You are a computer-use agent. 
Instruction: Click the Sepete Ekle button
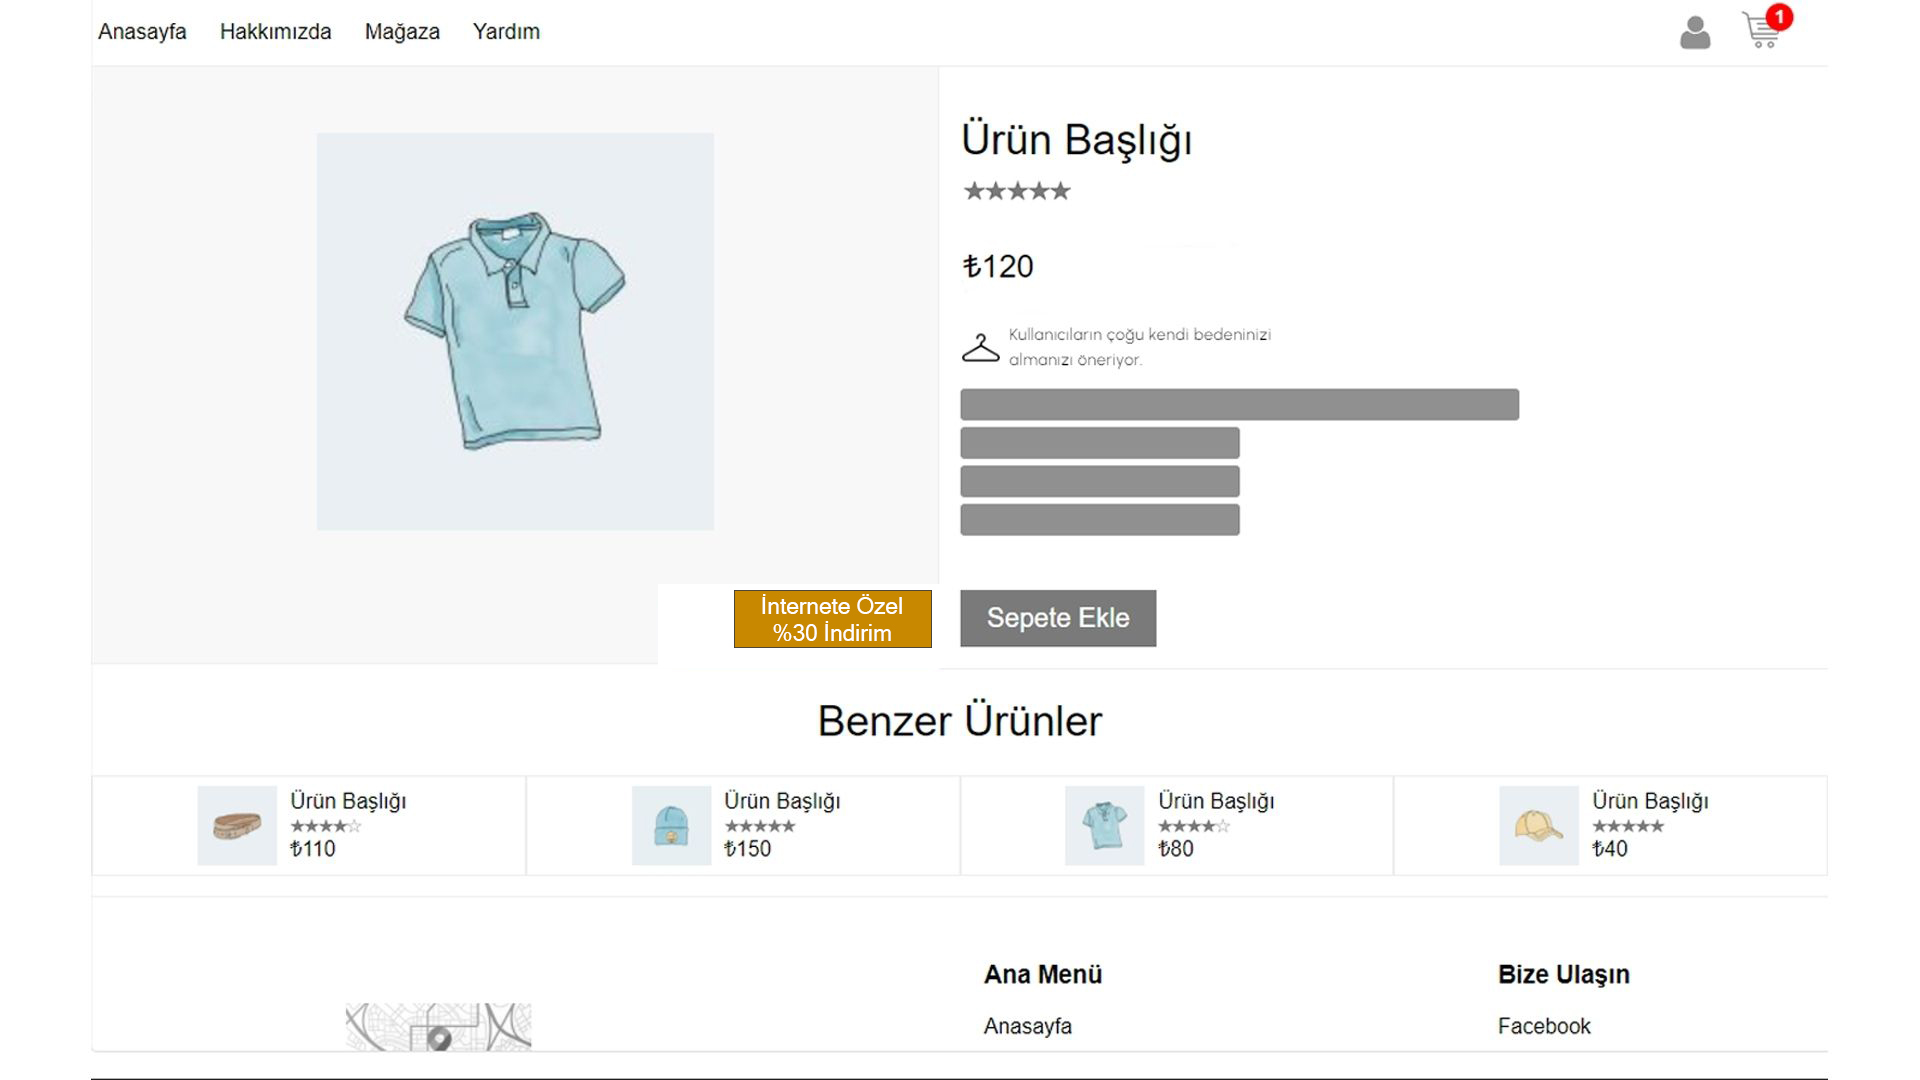(1058, 618)
